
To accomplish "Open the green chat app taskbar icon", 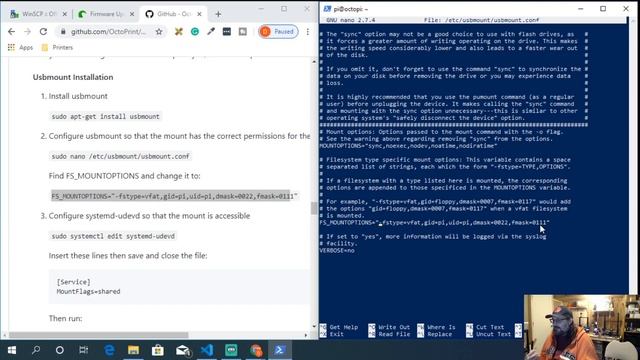I will tap(231, 350).
